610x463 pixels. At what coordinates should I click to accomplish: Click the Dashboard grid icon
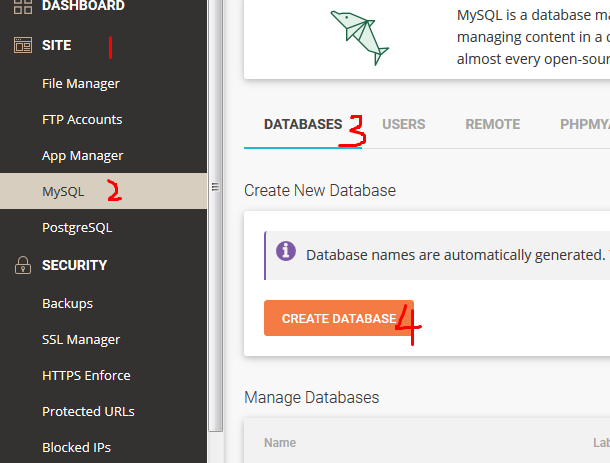click(22, 7)
